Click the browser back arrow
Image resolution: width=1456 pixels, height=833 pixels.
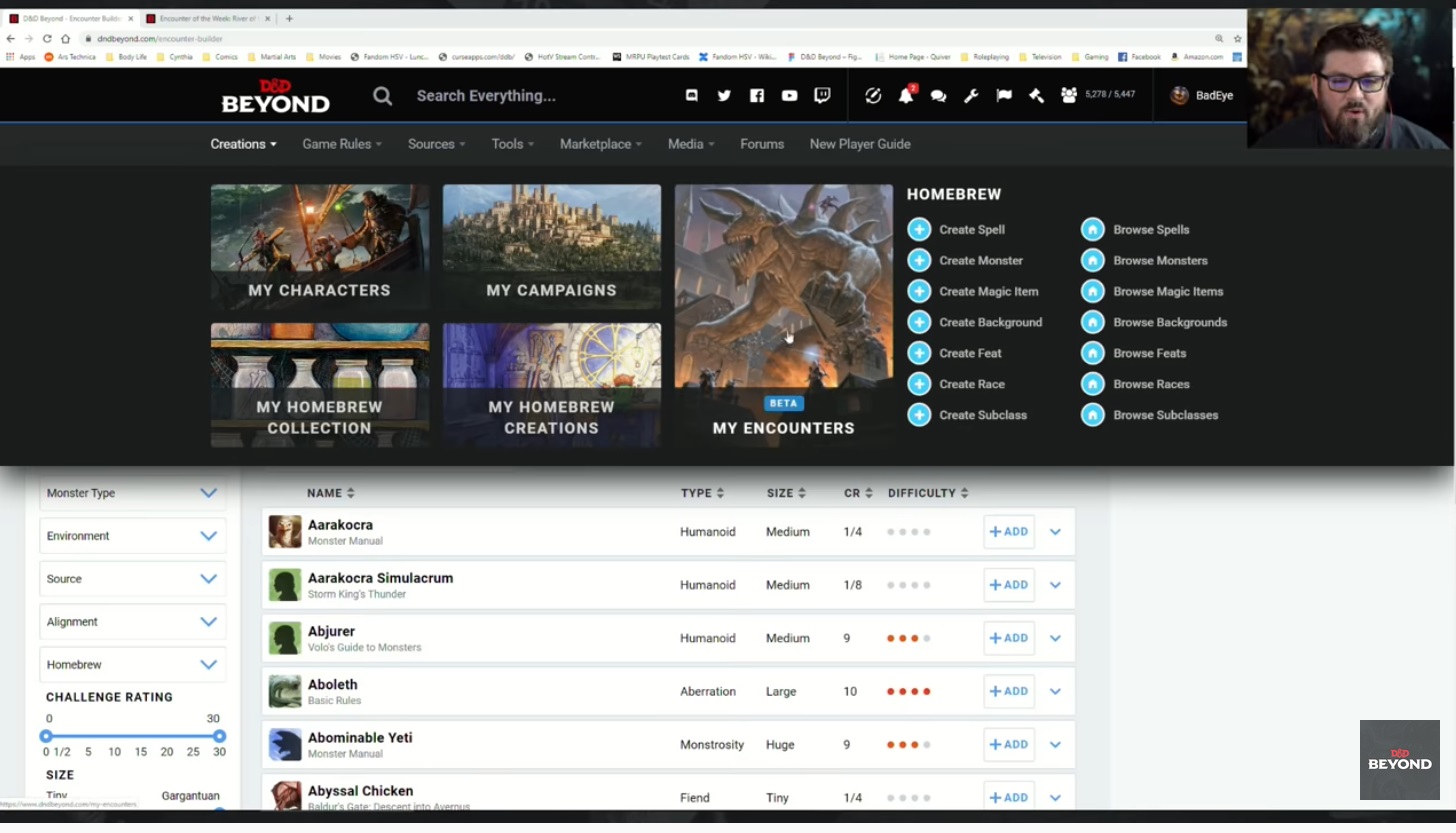pos(11,38)
